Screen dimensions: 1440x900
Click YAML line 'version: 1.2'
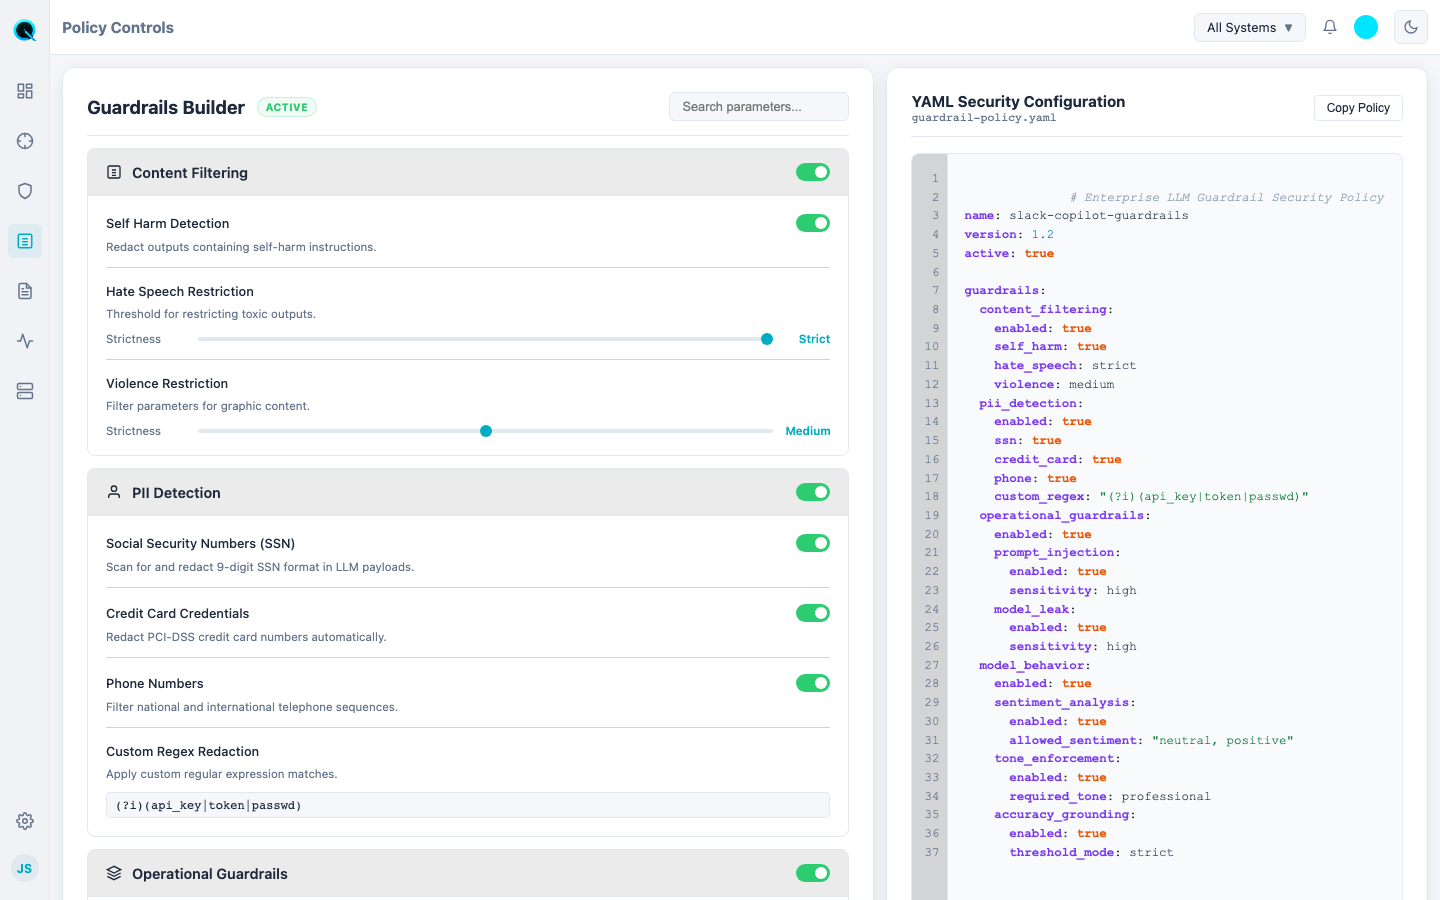click(1009, 234)
